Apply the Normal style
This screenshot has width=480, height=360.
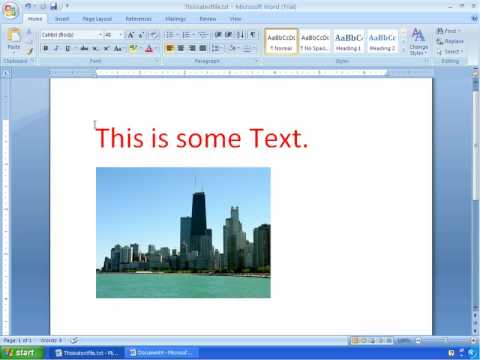coord(281,42)
